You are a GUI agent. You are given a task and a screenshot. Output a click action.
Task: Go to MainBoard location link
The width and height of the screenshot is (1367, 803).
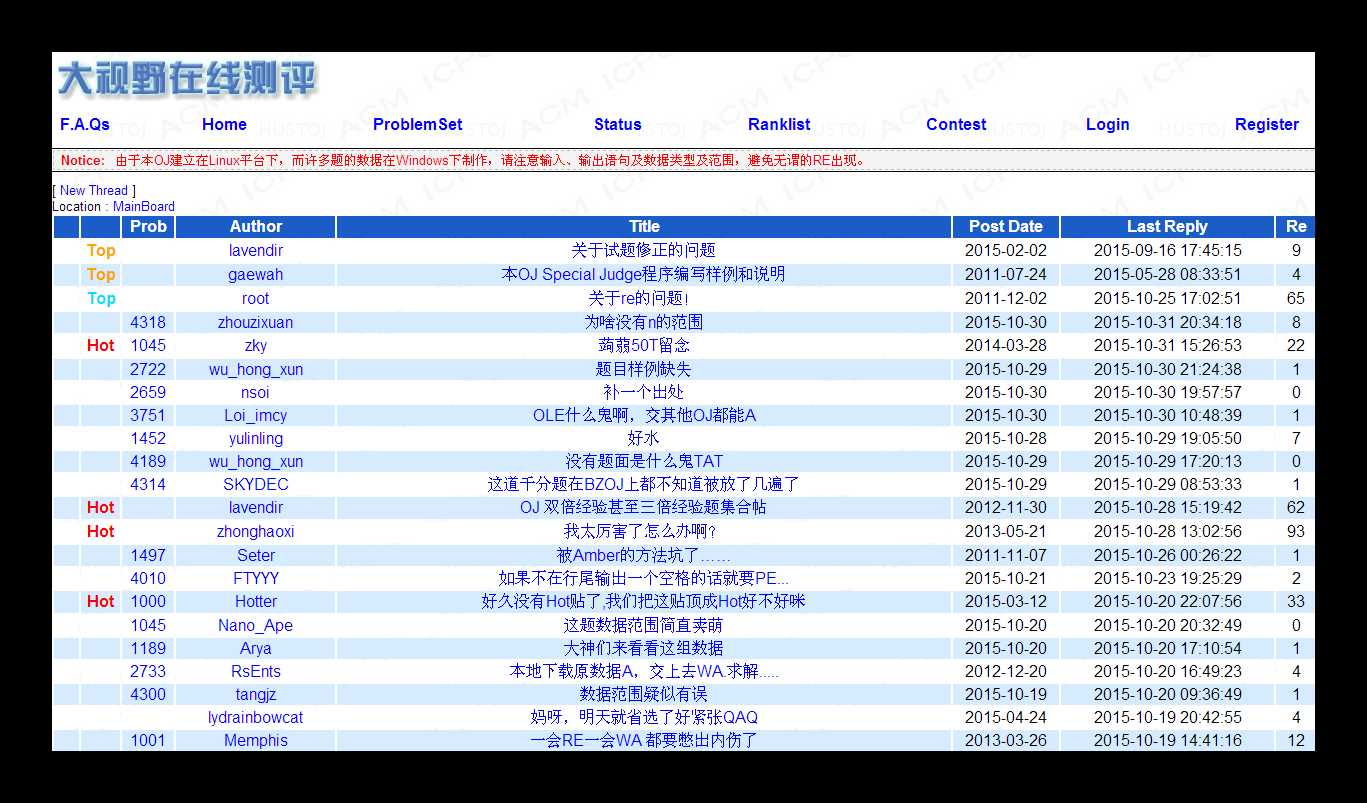[x=144, y=207]
